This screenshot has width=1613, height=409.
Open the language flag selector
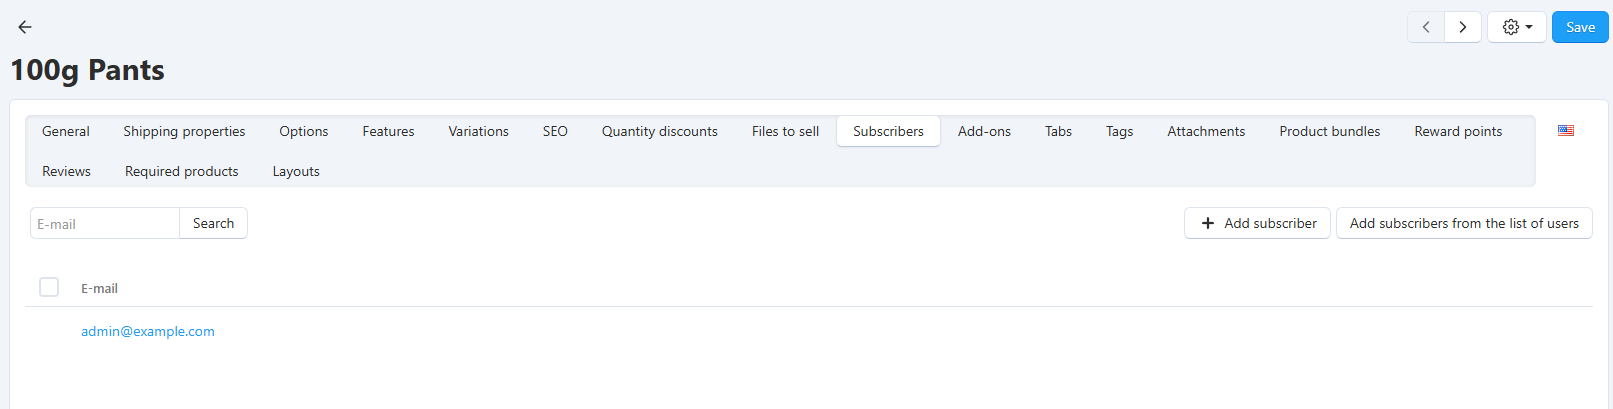pos(1566,131)
